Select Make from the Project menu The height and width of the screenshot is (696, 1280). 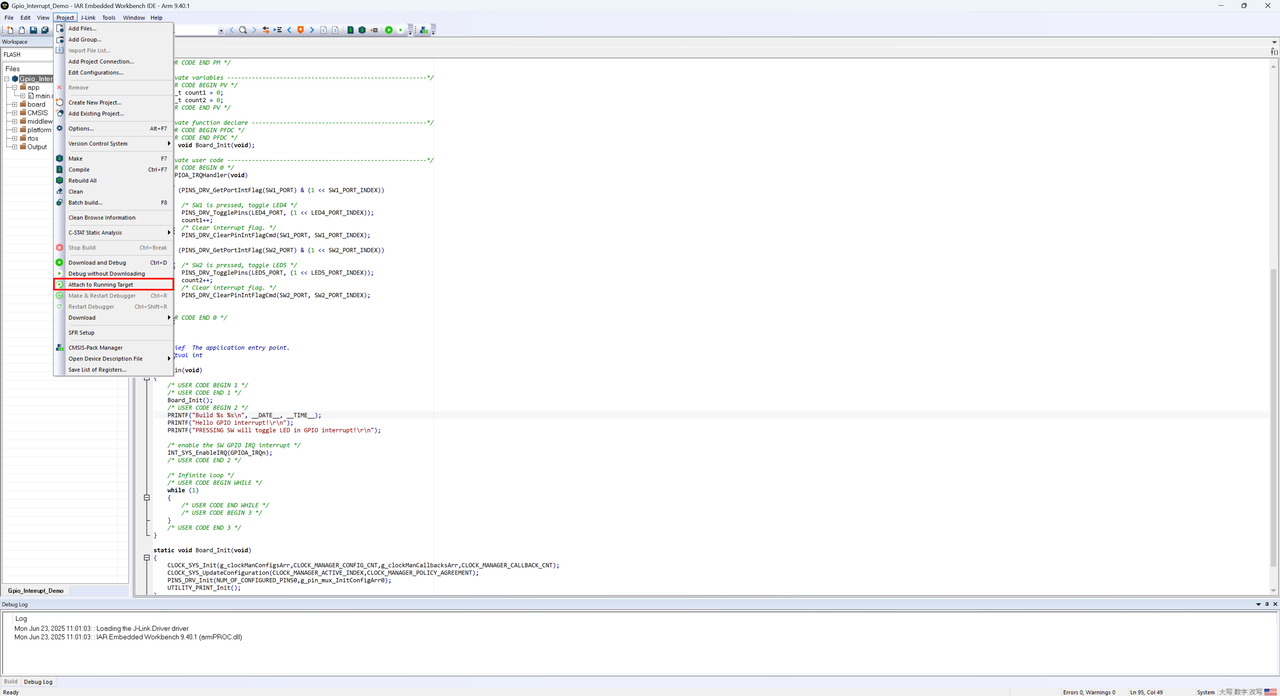113,158
